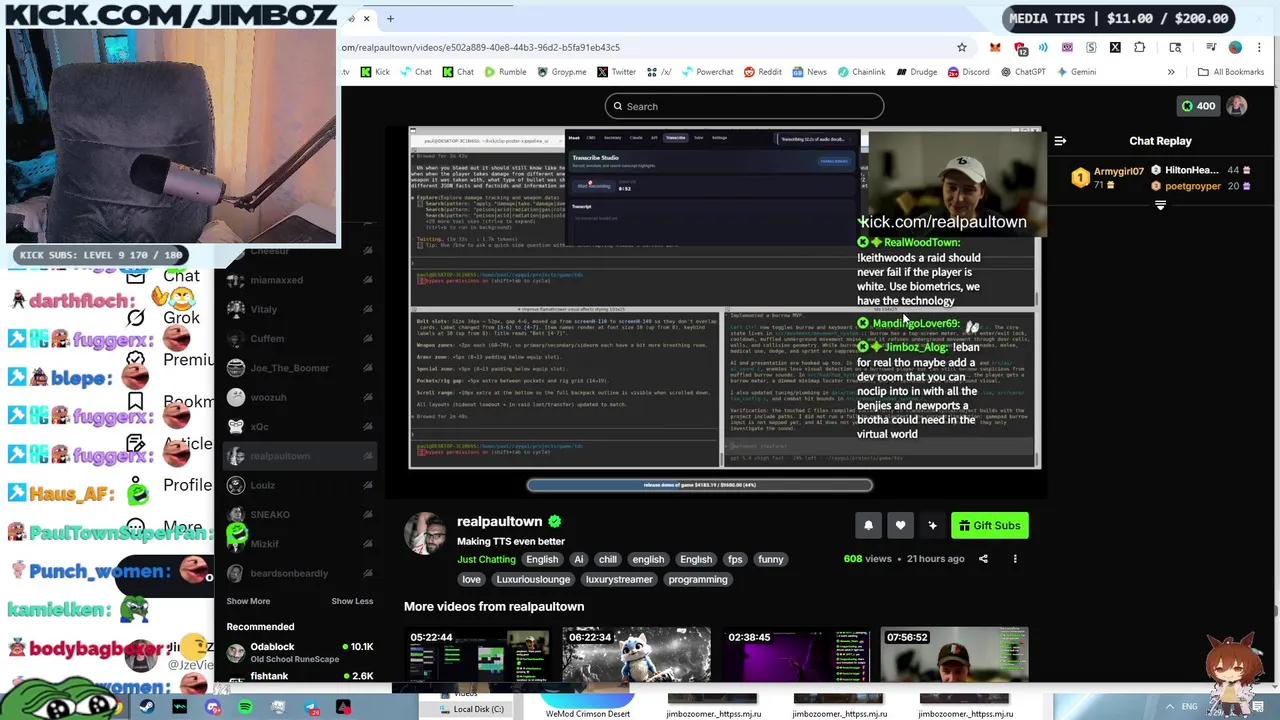Screen dimensions: 1280x720
Task: Open Spotify from the taskbar
Action: click(245, 707)
